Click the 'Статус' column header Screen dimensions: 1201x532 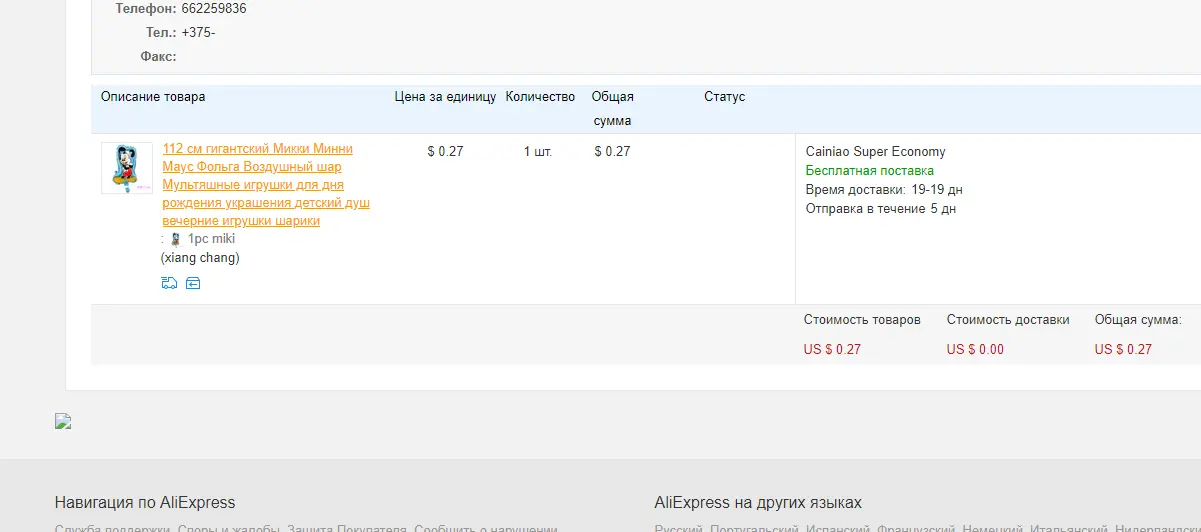coord(725,97)
